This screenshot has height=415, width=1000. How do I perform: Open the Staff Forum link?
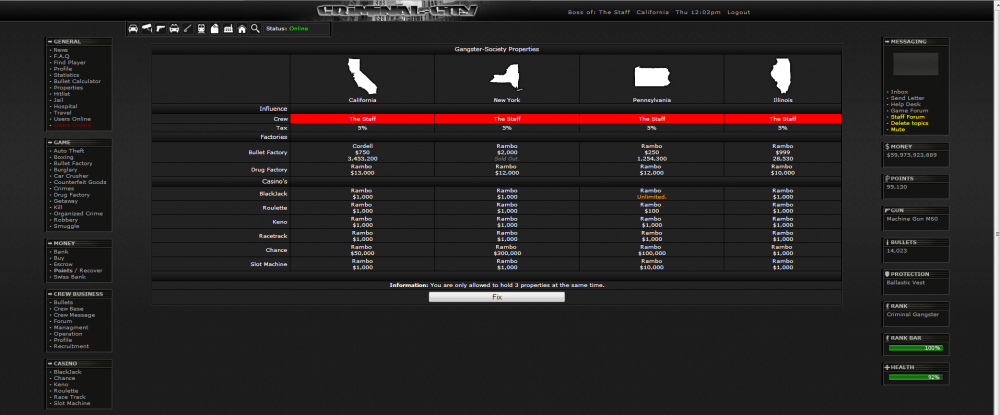point(909,117)
